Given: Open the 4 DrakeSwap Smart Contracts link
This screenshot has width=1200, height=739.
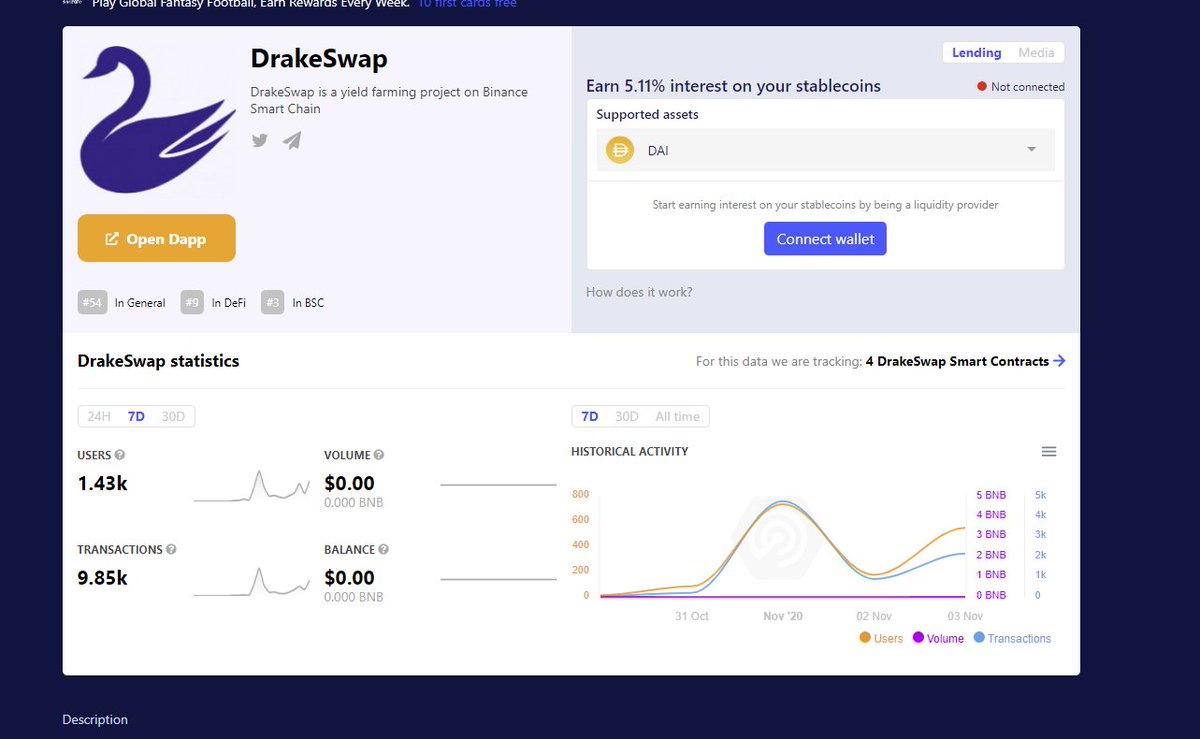Looking at the screenshot, I should [x=957, y=361].
